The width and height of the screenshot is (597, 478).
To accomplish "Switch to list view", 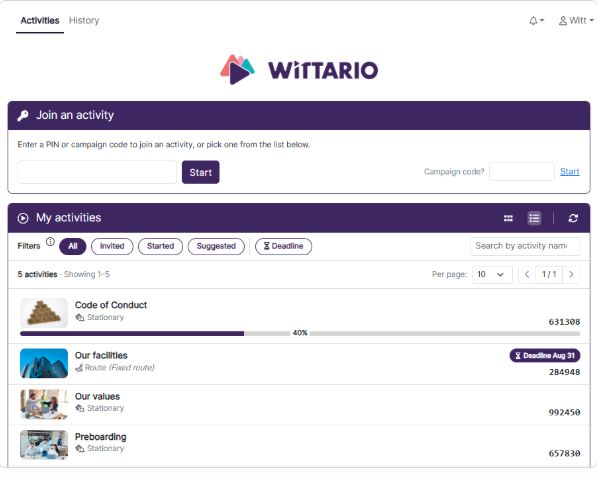I will pos(534,218).
